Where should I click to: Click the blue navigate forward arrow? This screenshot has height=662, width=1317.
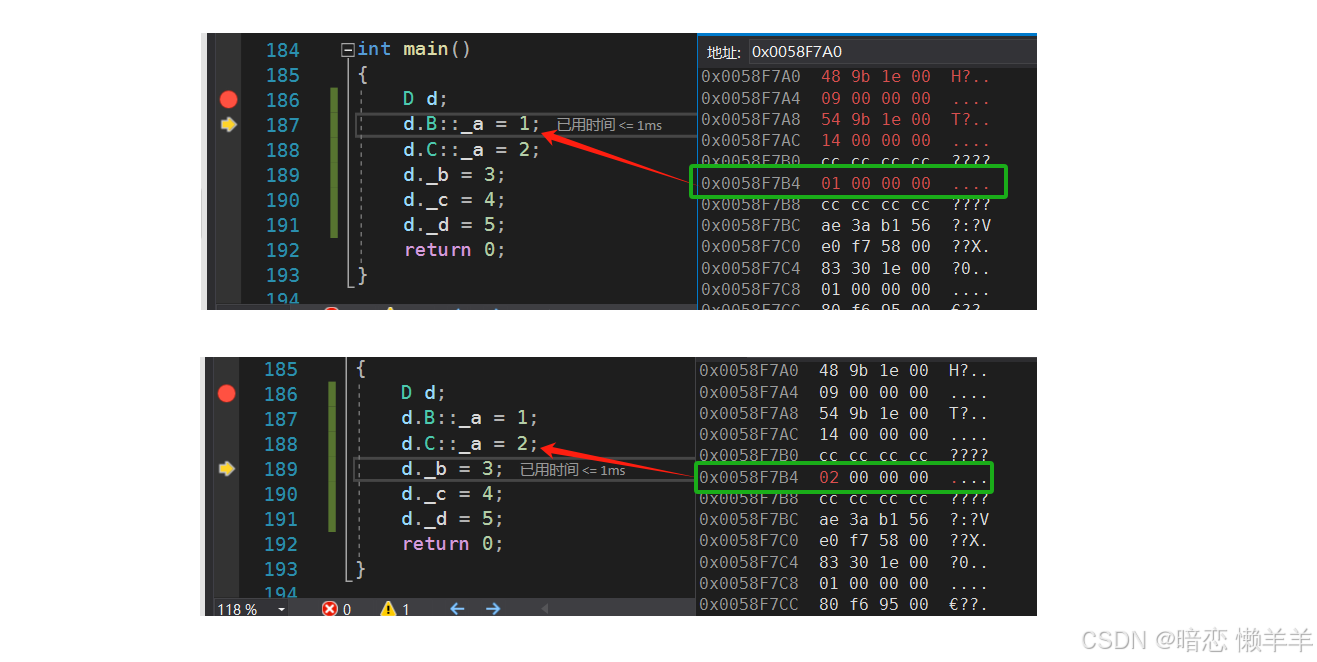coord(493,609)
